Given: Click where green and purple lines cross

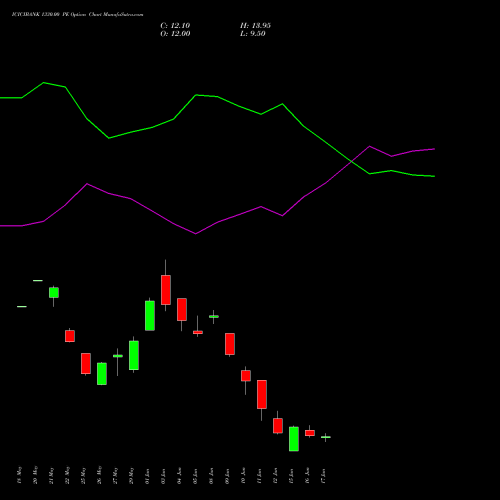Looking at the screenshot, I should click(351, 161).
